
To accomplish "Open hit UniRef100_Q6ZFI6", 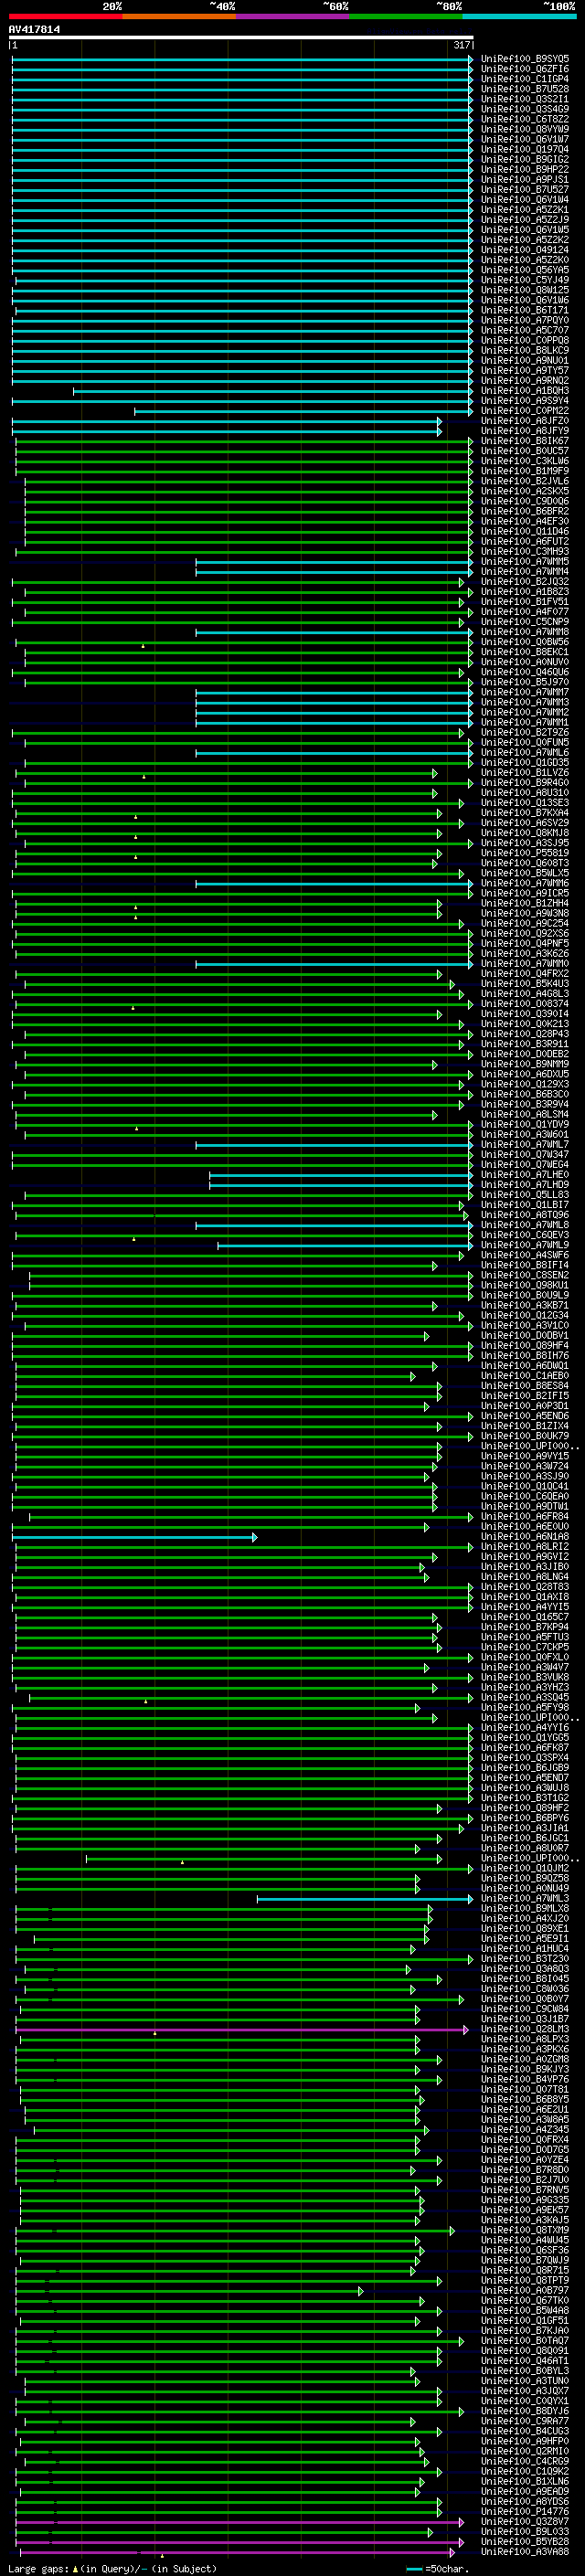I will (525, 69).
